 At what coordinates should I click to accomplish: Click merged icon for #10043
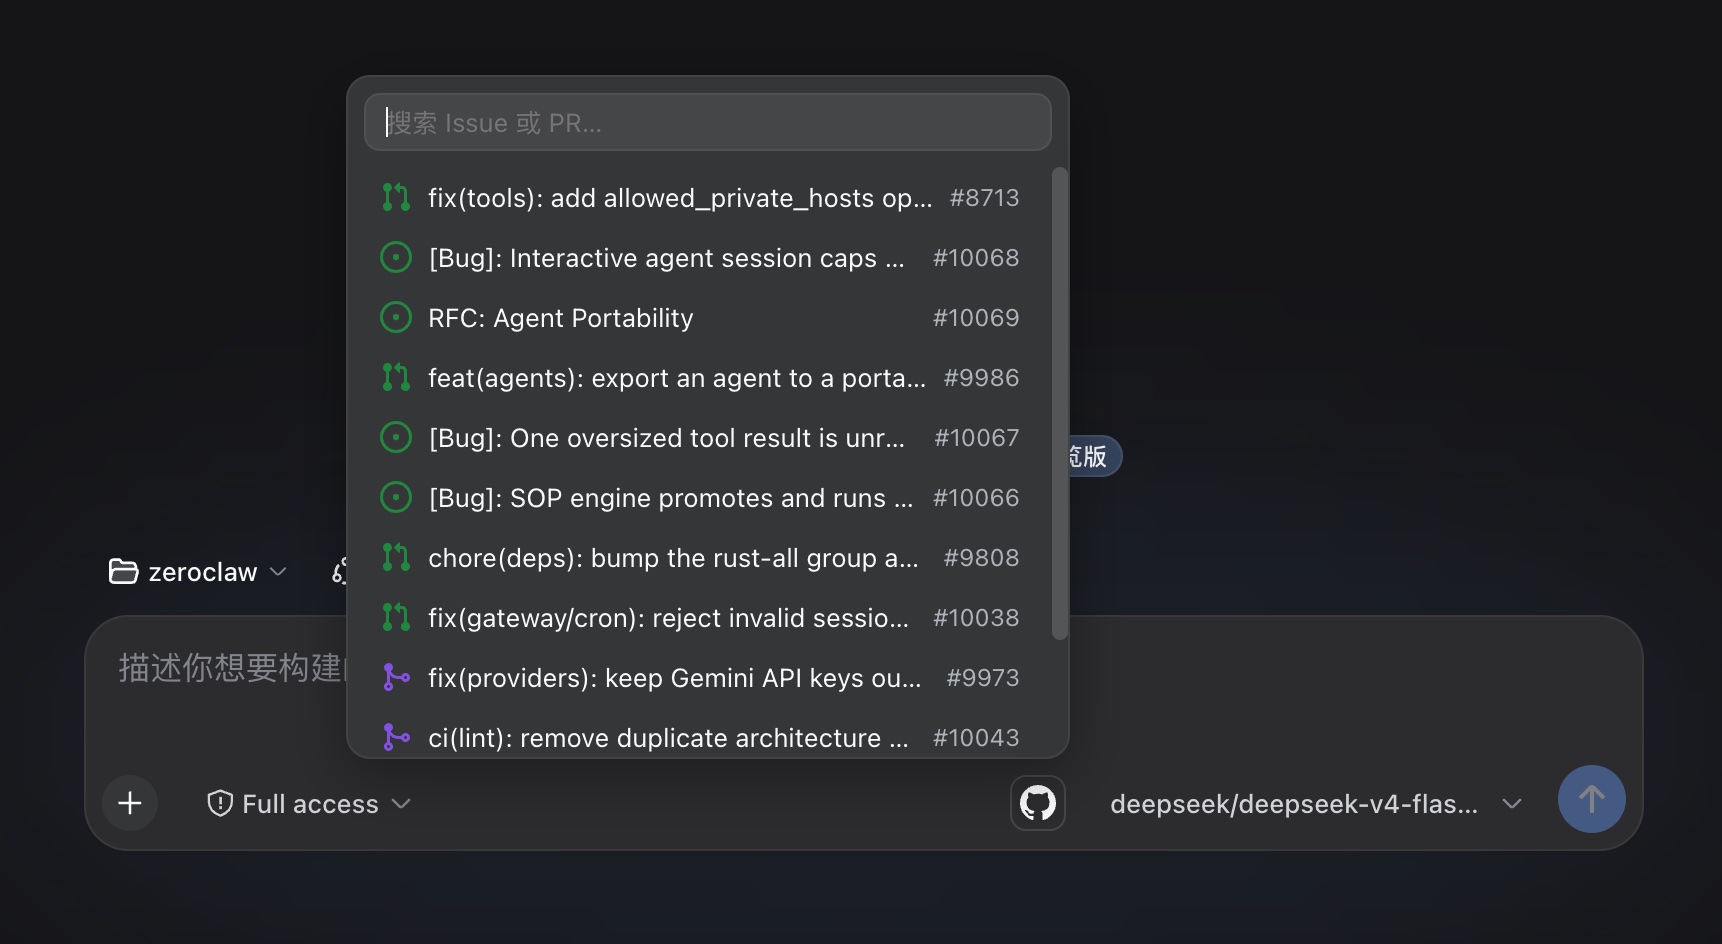click(396, 738)
